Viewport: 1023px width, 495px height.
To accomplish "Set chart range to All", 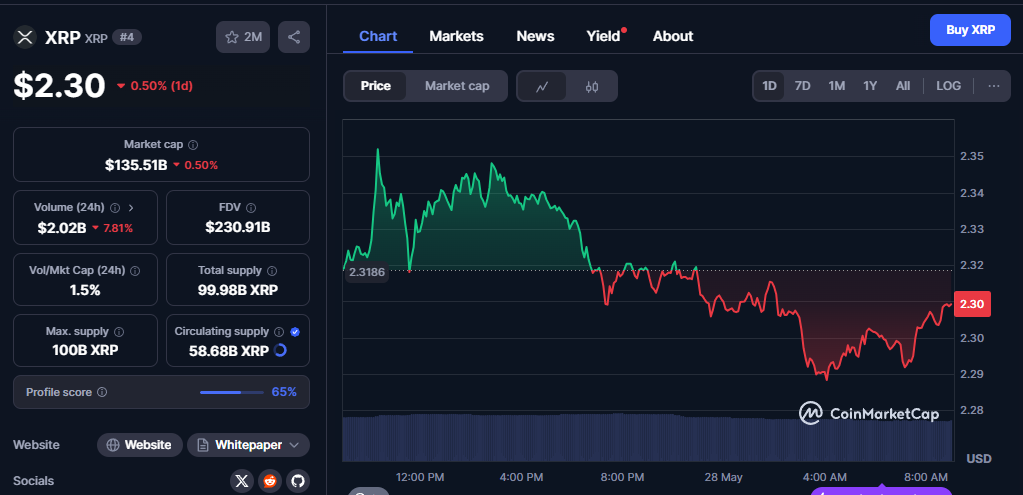I will pyautogui.click(x=903, y=86).
